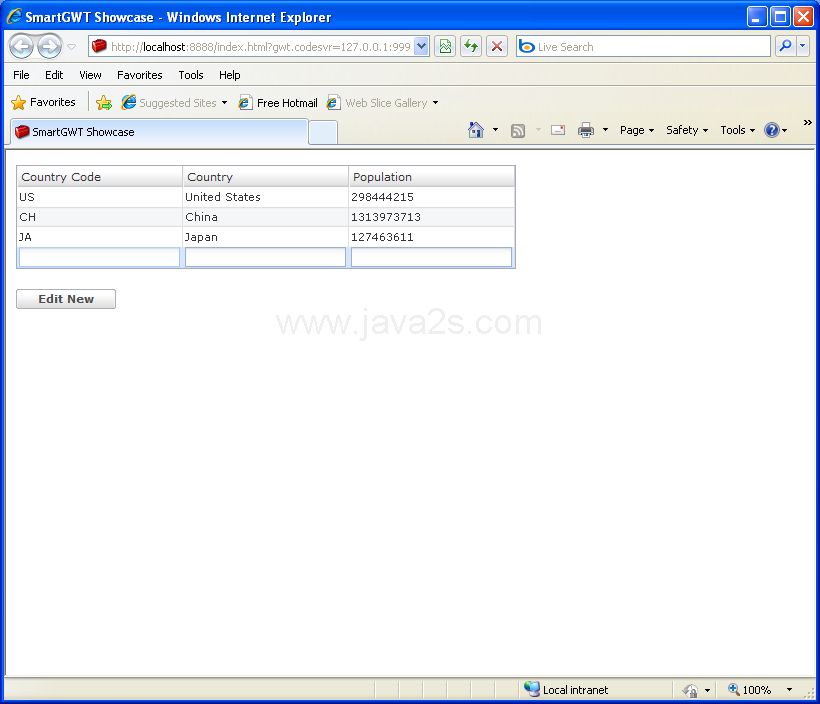Open the Favorites menu
This screenshot has height=704, width=820.
[140, 75]
